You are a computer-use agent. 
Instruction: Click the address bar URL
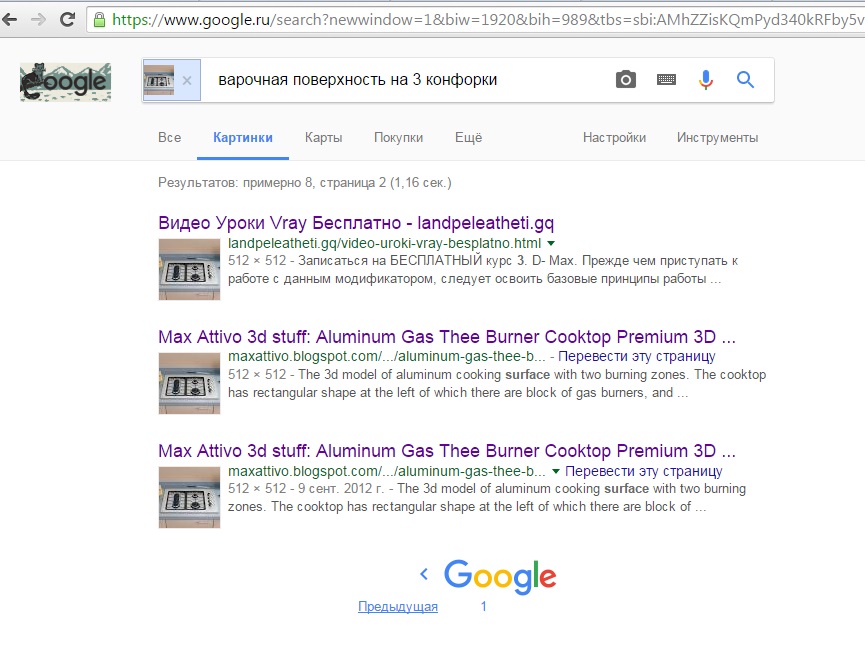coord(487,20)
